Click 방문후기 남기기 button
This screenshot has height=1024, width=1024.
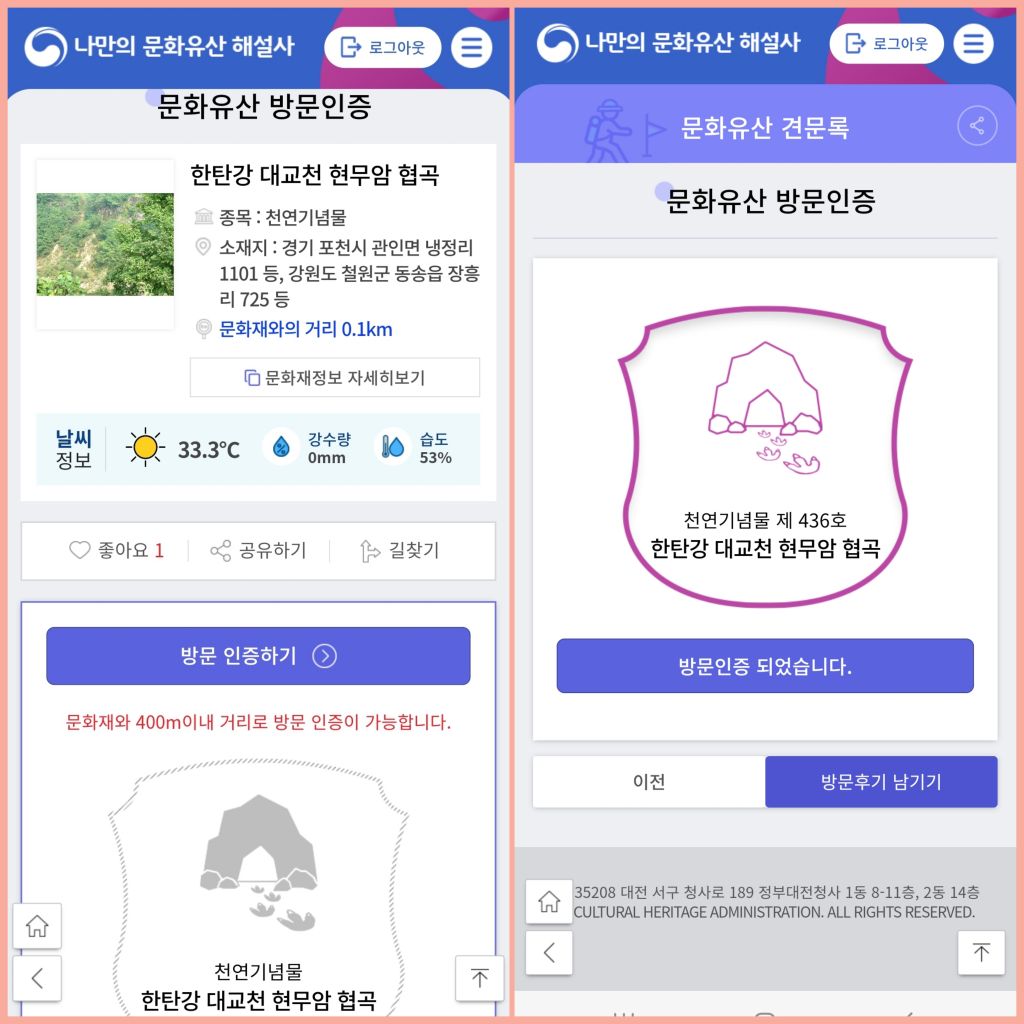[x=881, y=782]
